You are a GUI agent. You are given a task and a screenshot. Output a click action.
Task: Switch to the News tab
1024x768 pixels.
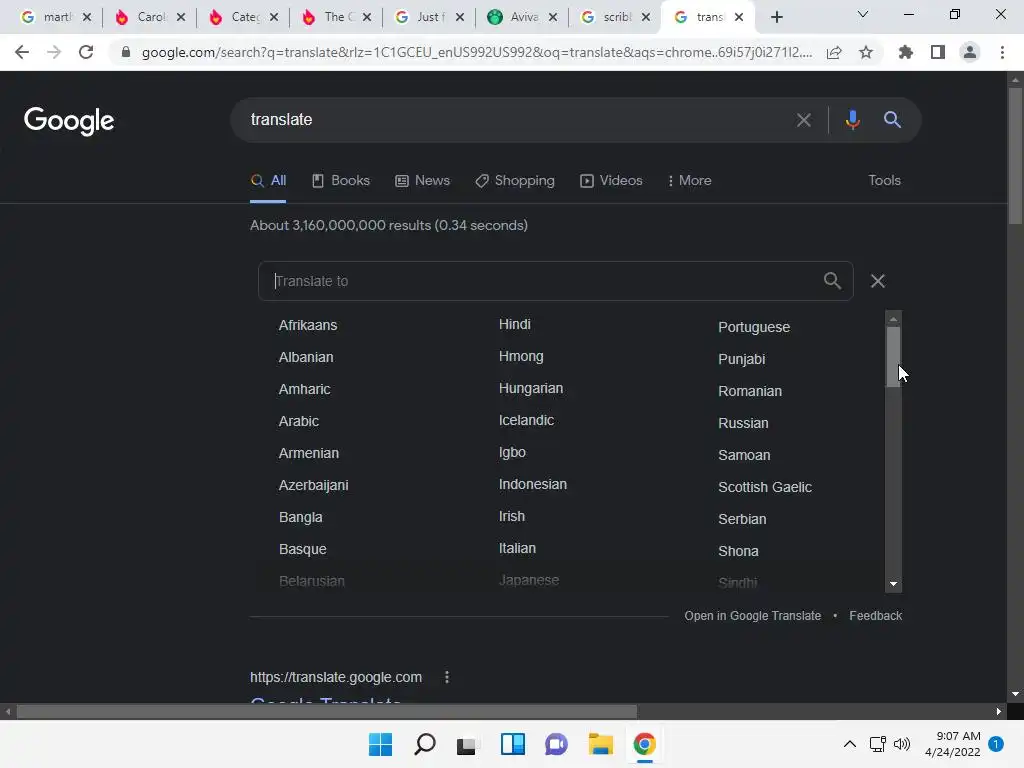pyautogui.click(x=423, y=181)
